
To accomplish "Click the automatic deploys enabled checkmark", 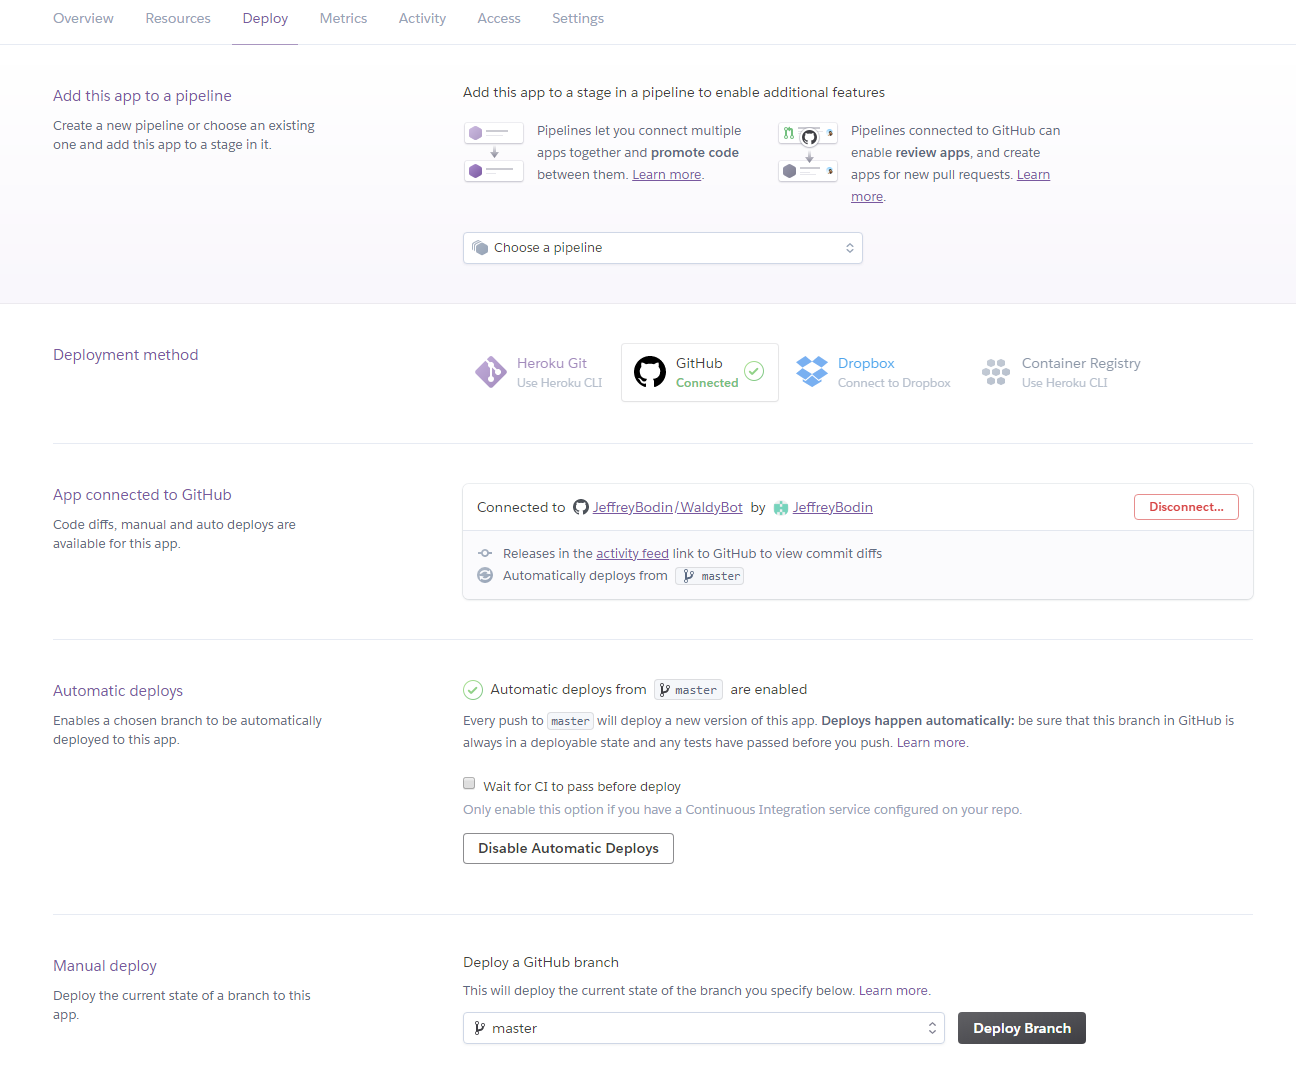I will point(473,690).
